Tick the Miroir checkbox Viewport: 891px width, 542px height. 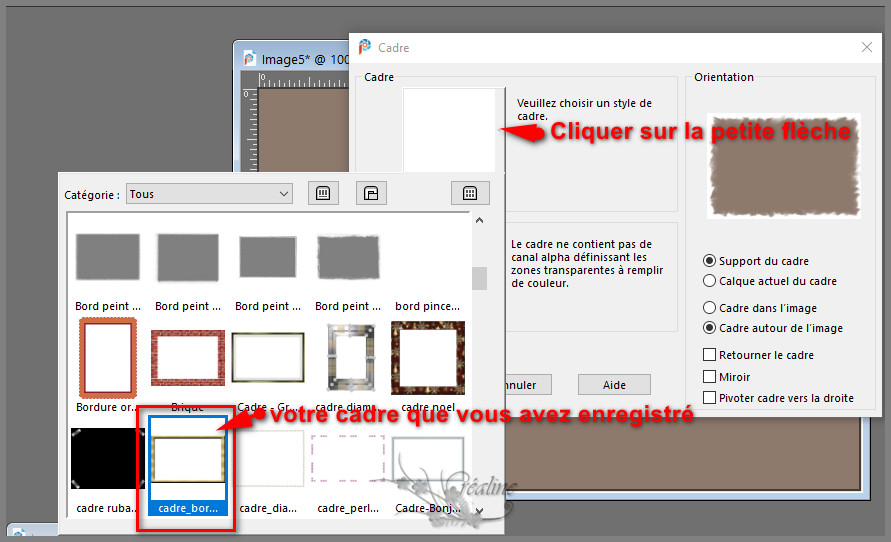(x=710, y=377)
